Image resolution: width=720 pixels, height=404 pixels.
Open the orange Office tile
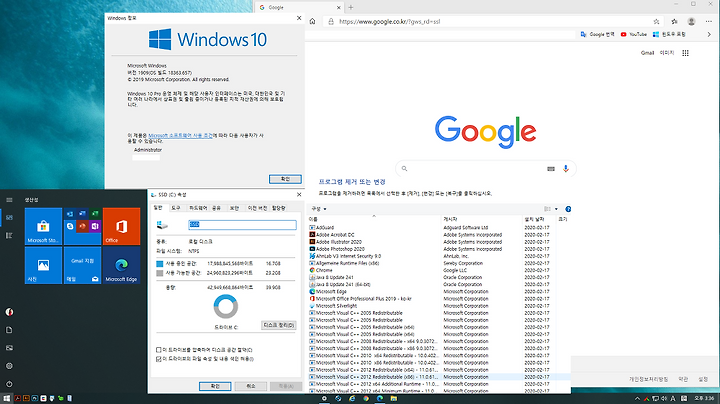121,226
